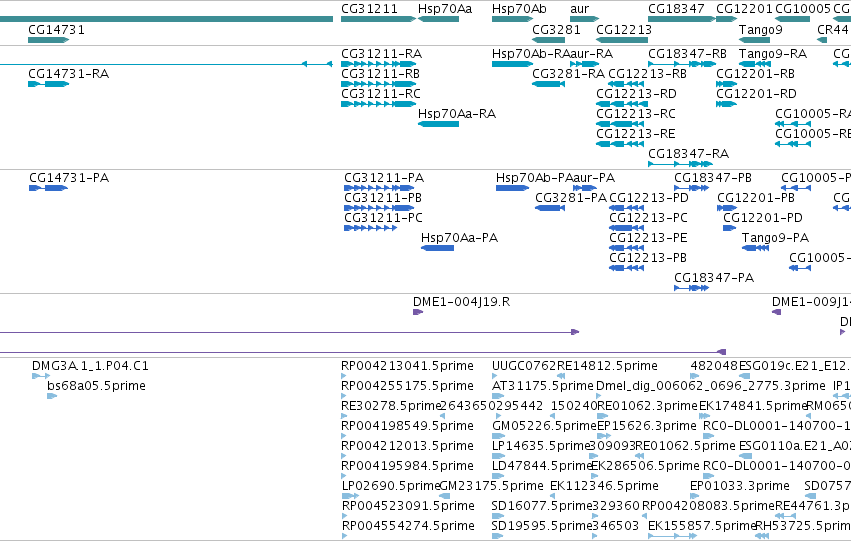Select transcript CG12201-RB
Screen dimensions: 851x541
726,84
